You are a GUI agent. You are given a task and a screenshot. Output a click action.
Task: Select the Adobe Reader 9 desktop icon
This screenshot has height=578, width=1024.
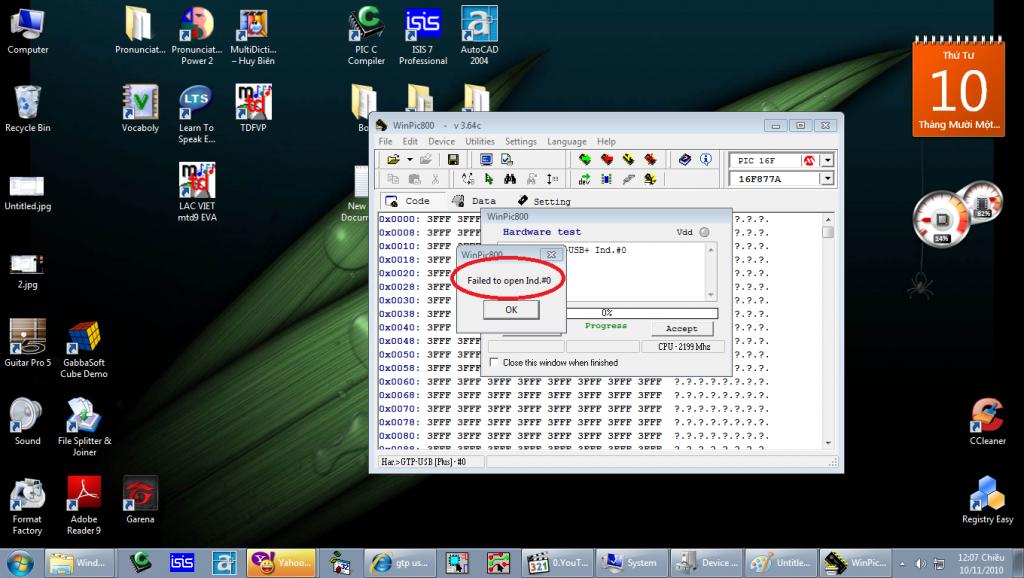[x=84, y=506]
